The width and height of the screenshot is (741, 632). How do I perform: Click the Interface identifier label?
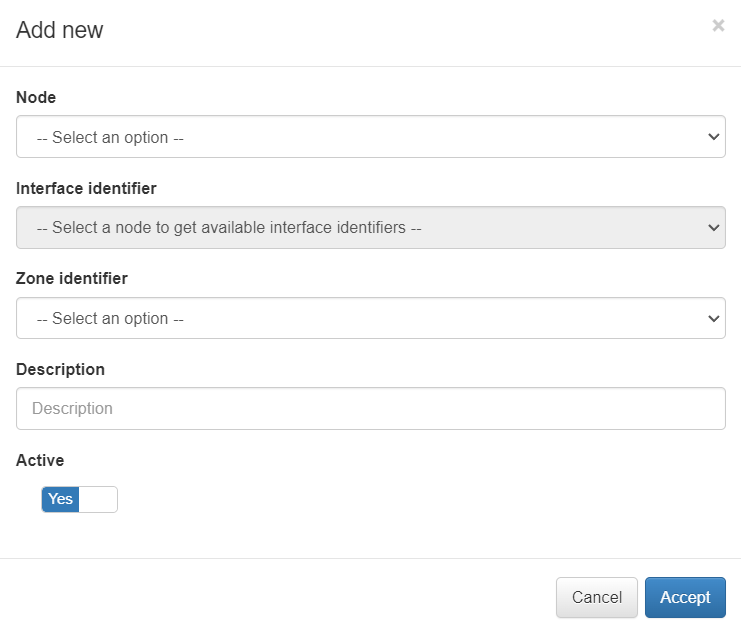pos(86,188)
